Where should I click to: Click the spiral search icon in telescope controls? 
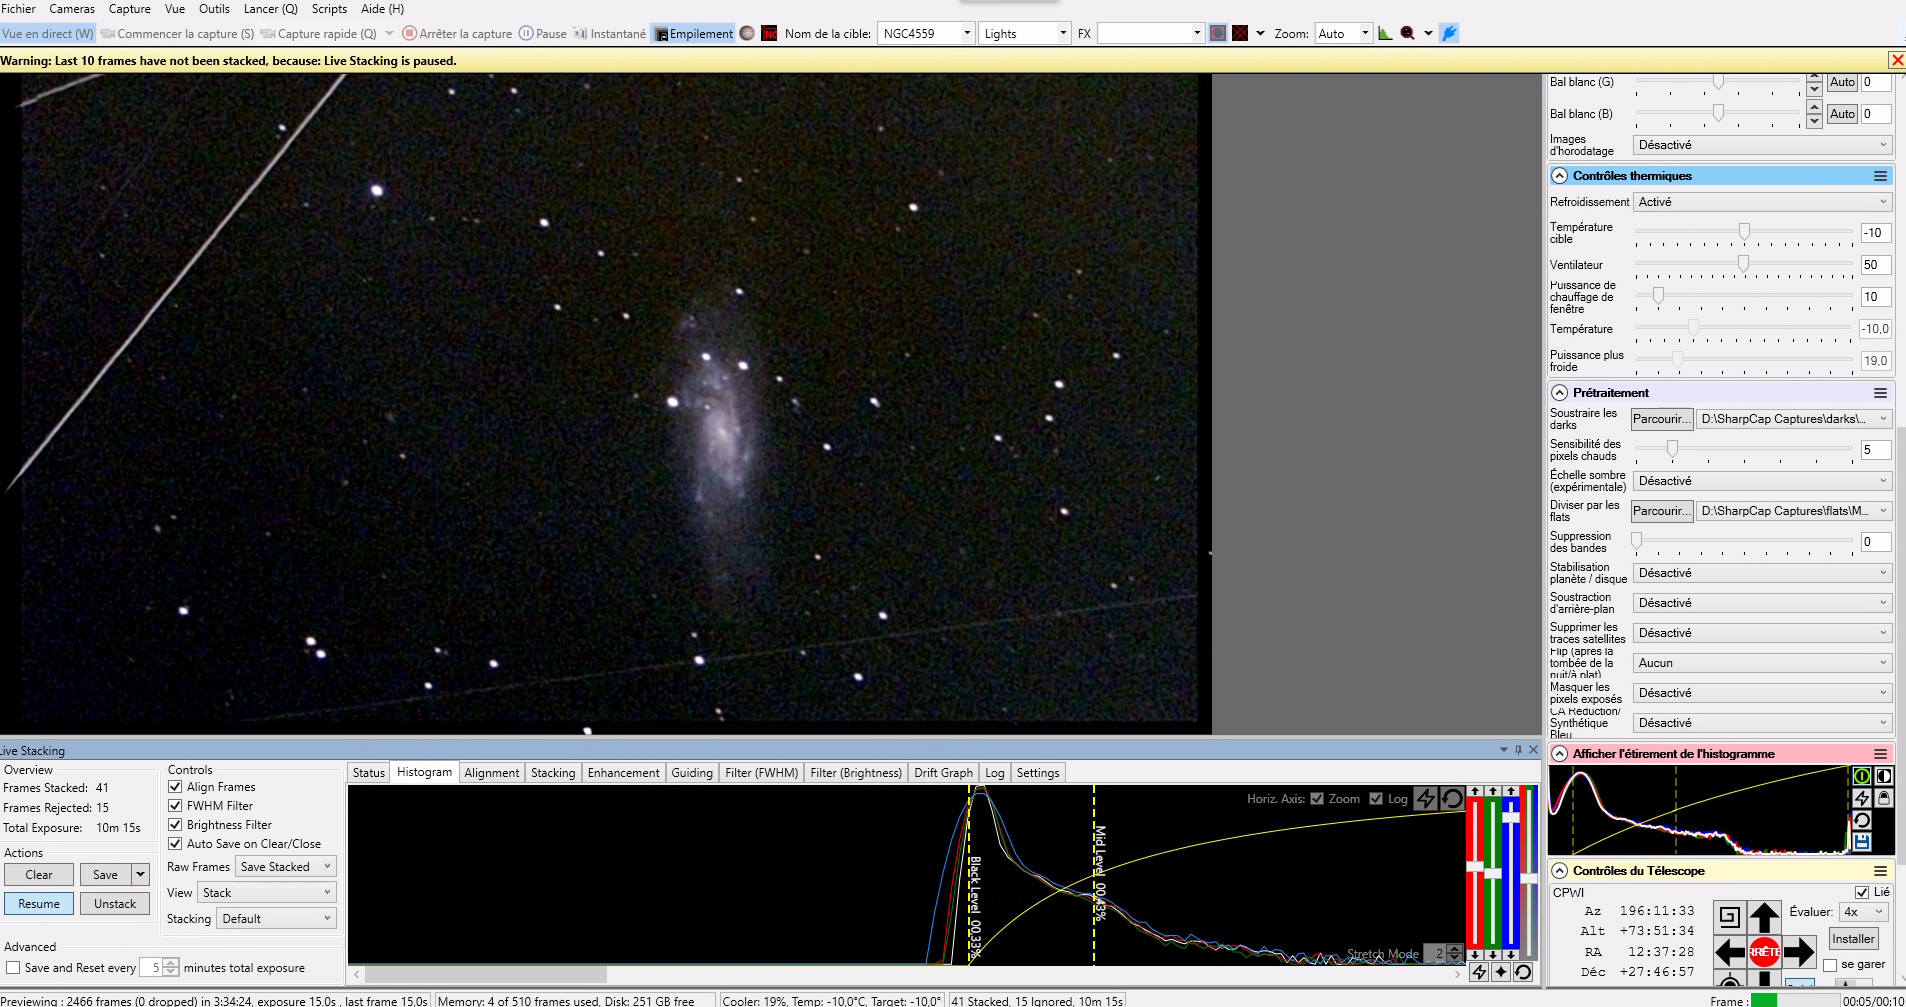pyautogui.click(x=1730, y=916)
